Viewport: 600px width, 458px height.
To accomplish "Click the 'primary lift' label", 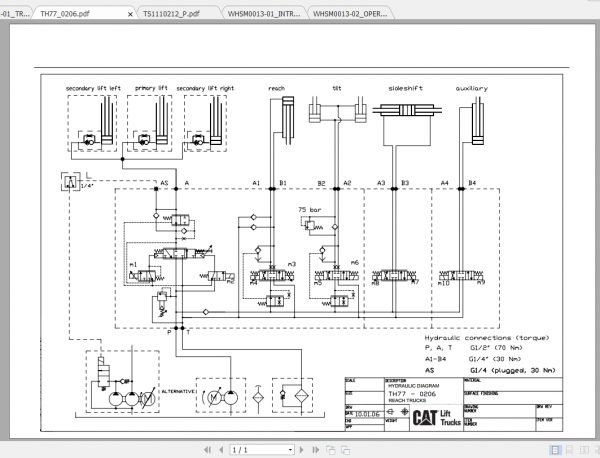I will coord(151,88).
